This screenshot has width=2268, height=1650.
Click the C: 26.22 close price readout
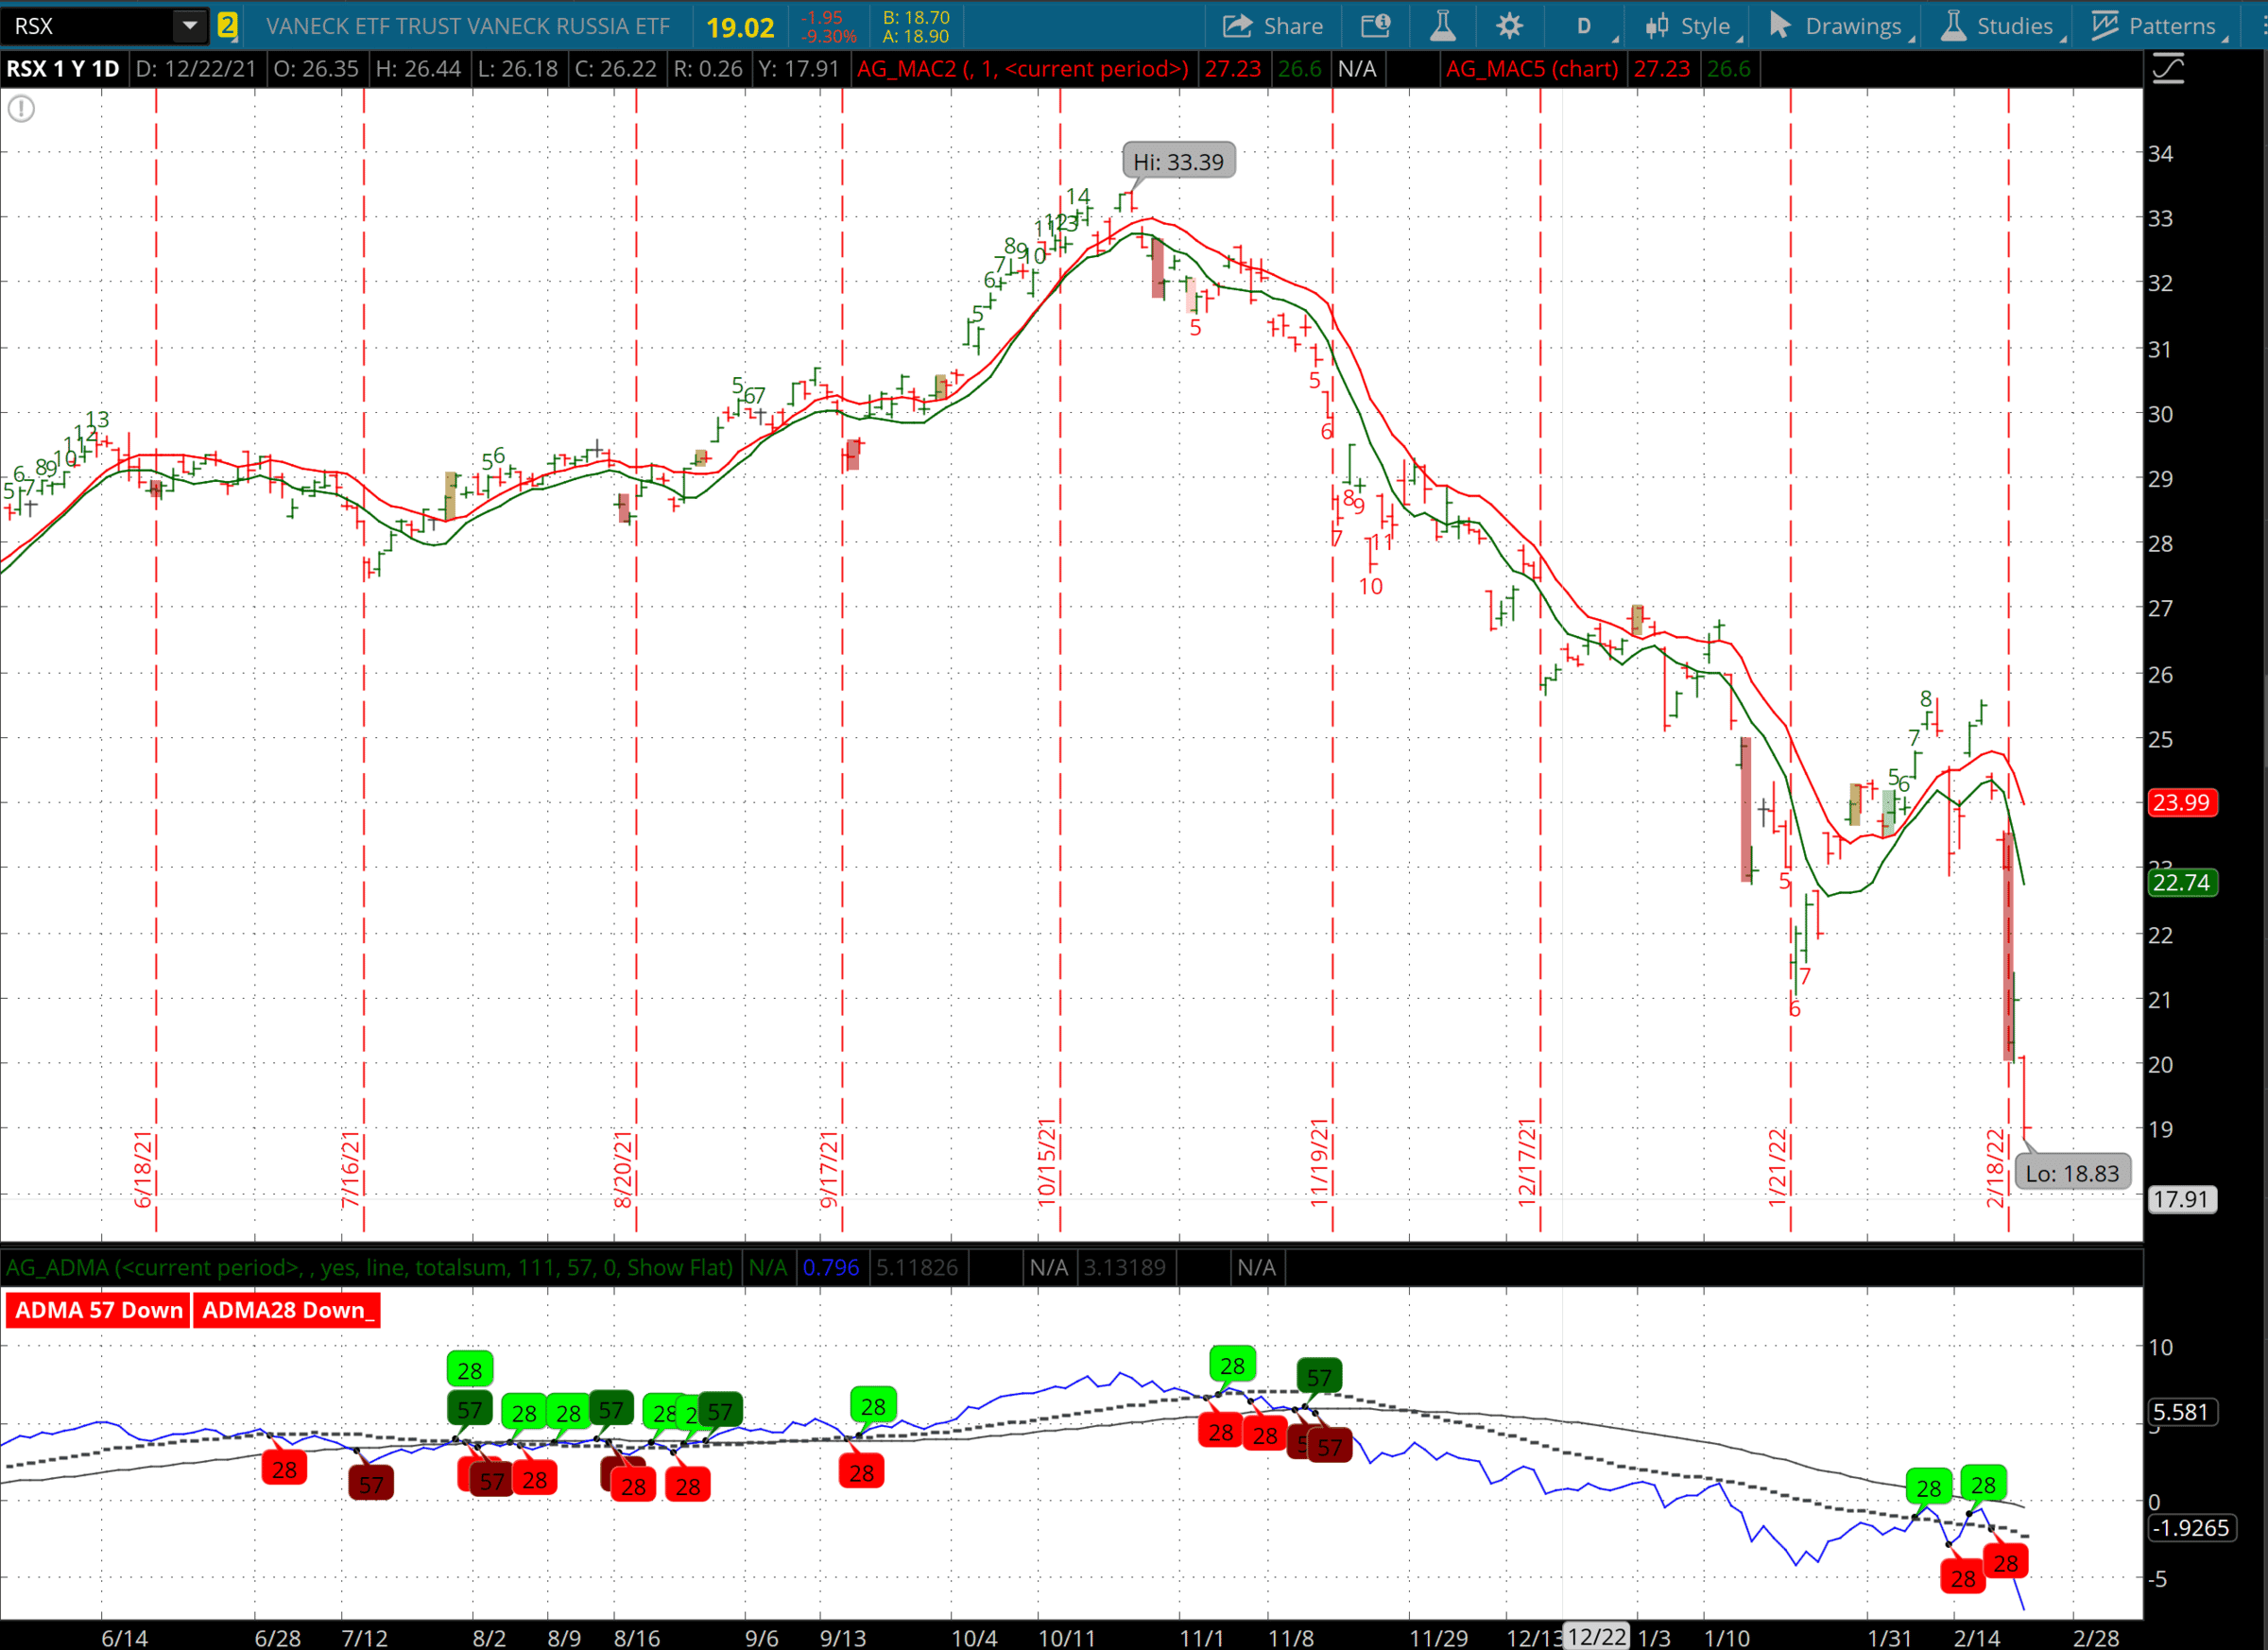tap(616, 69)
